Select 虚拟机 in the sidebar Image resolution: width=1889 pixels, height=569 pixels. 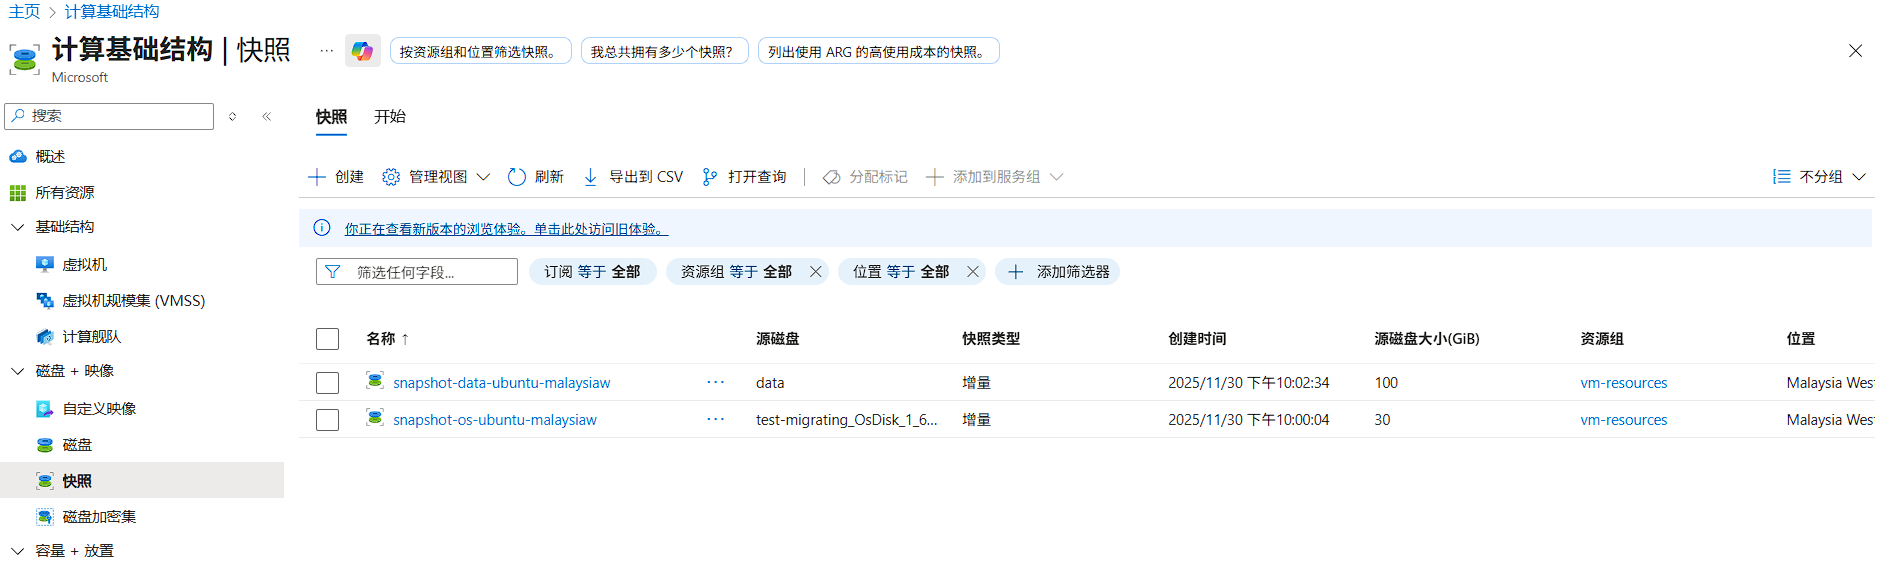(x=84, y=265)
